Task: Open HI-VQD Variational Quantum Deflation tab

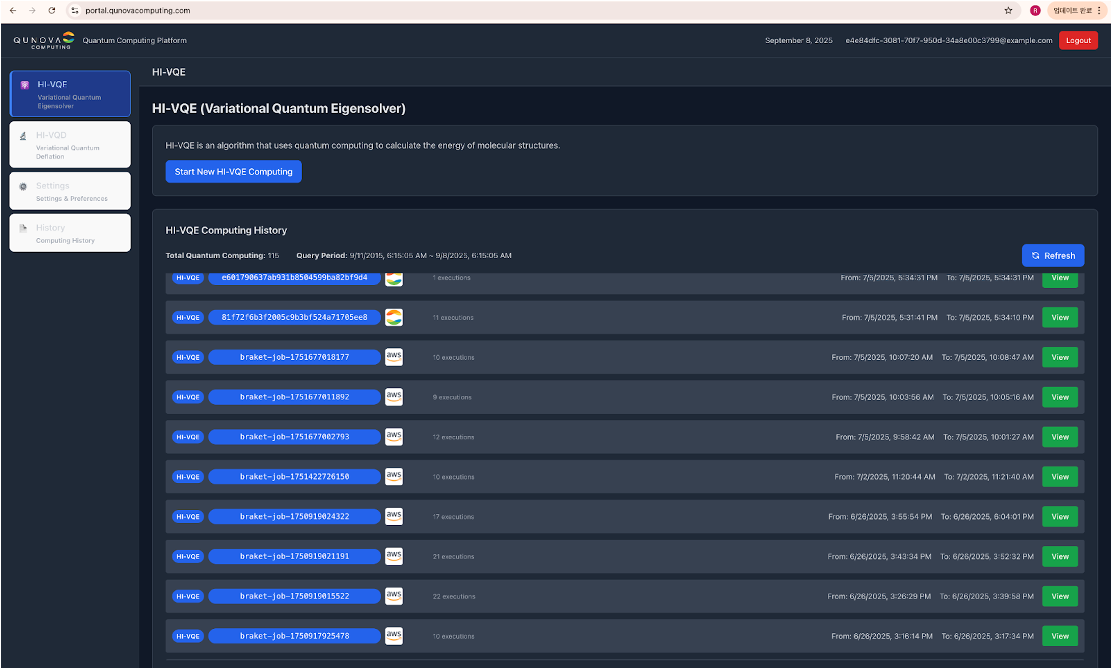Action: point(70,144)
